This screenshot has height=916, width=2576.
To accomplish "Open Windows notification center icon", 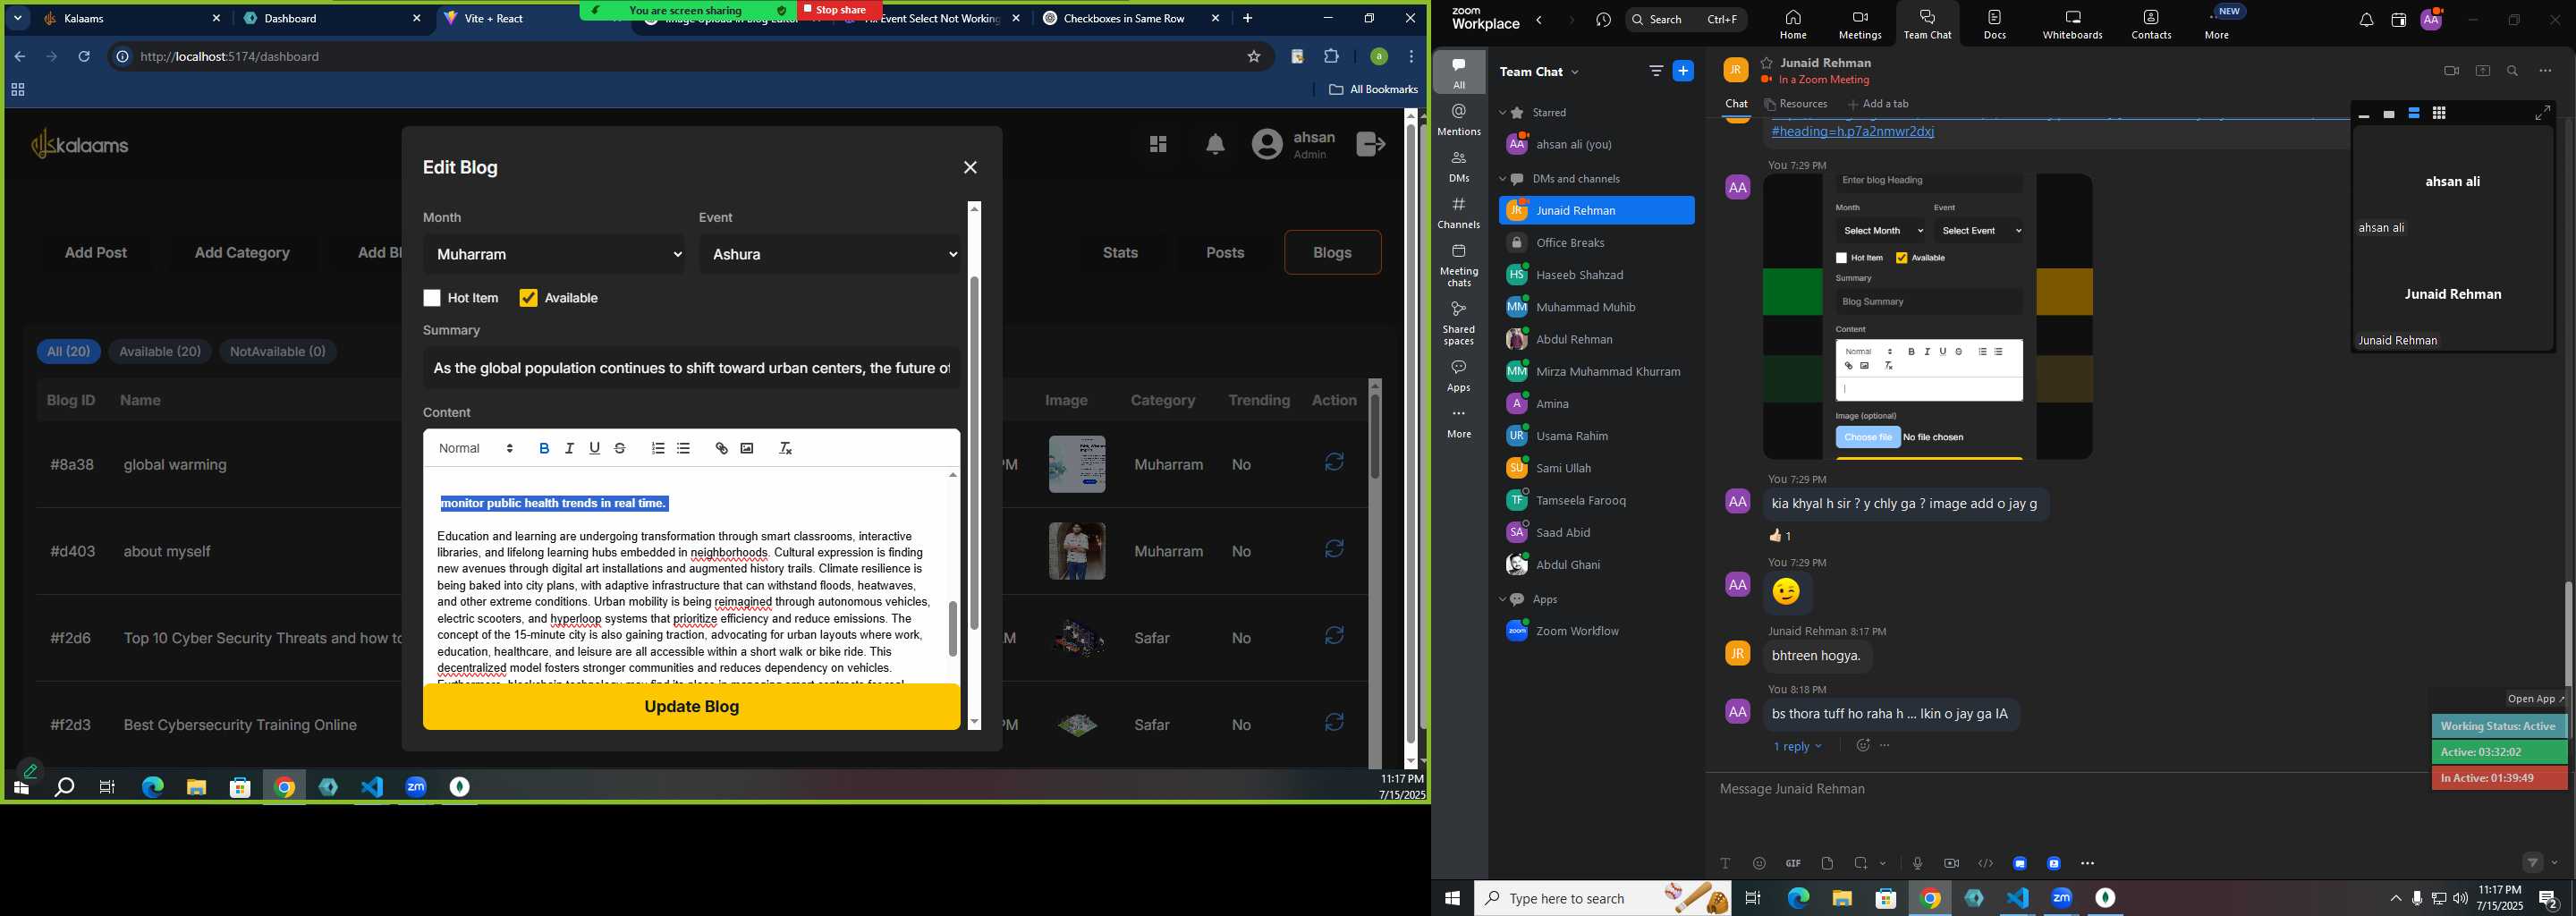I will coord(2548,898).
